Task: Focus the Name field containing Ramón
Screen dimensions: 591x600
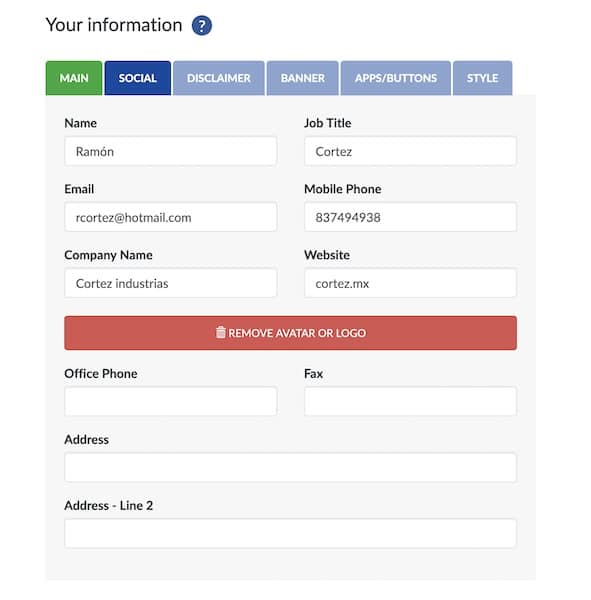Action: 170,152
